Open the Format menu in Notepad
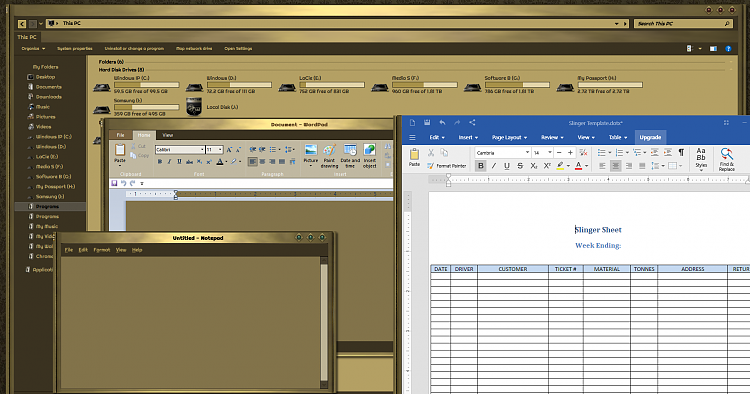 pyautogui.click(x=101, y=250)
